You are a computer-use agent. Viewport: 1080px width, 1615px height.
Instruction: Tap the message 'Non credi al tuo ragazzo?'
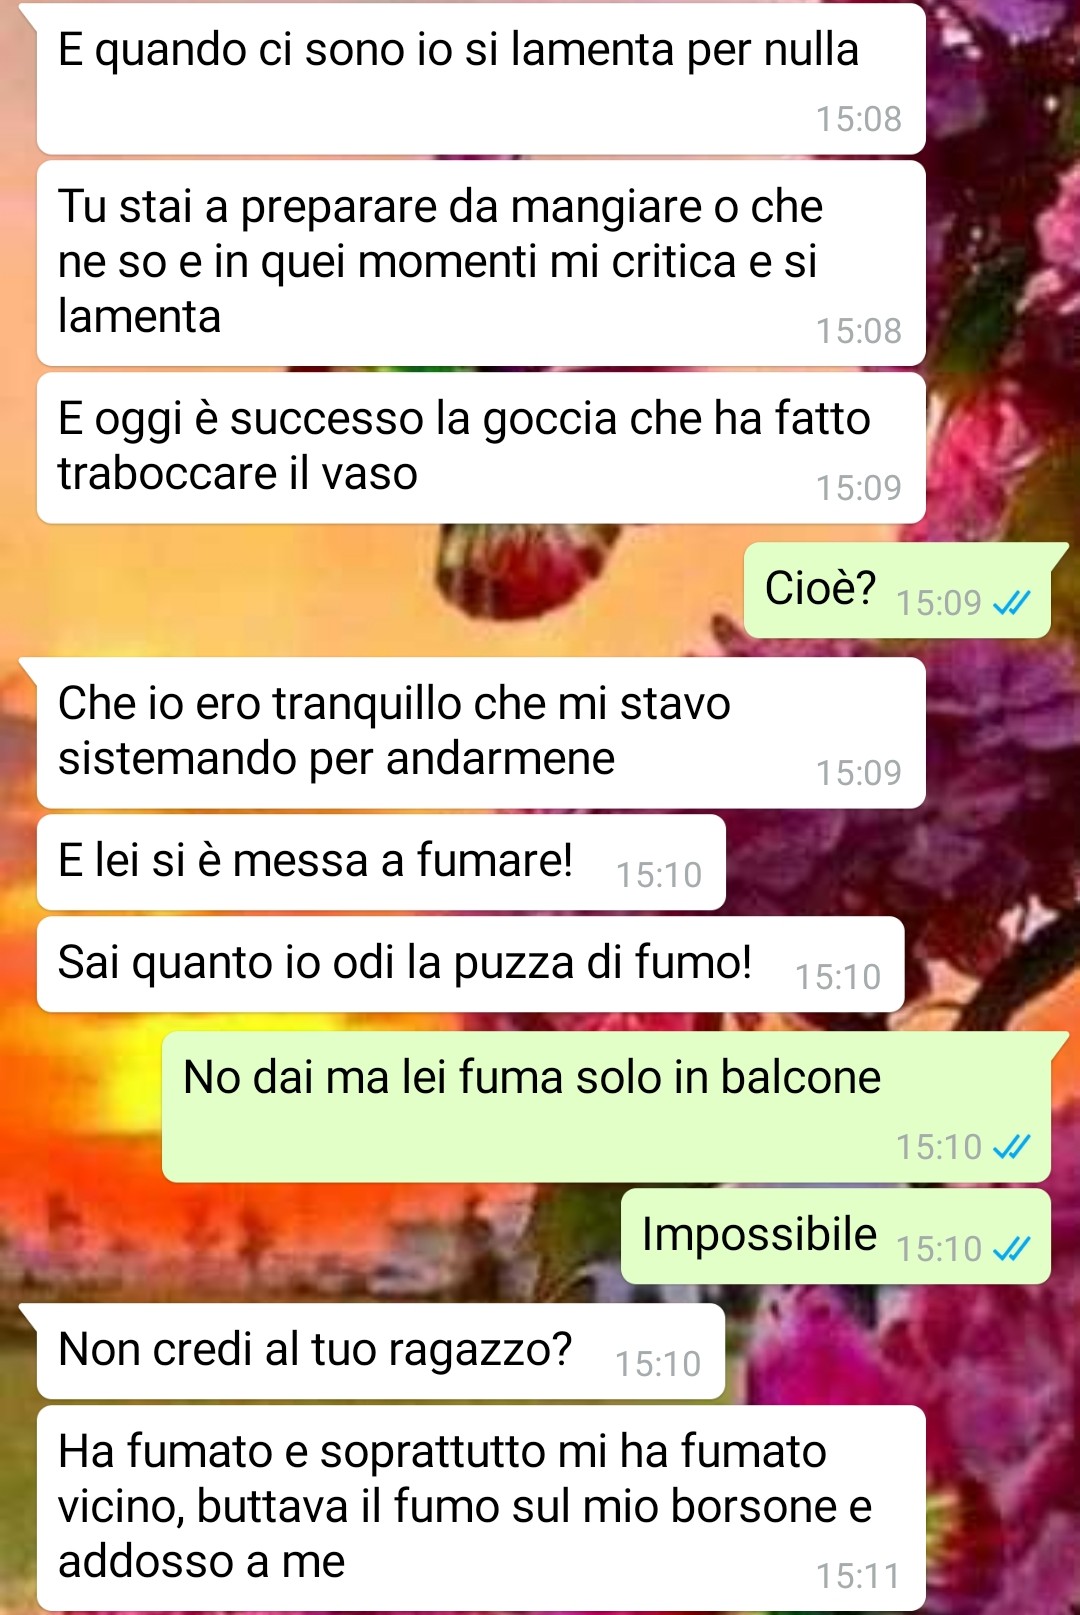(381, 1351)
